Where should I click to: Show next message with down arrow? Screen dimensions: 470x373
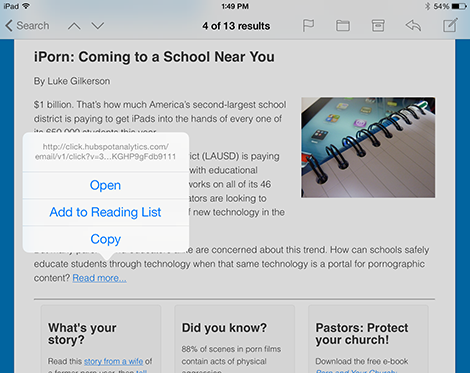pyautogui.click(x=98, y=26)
